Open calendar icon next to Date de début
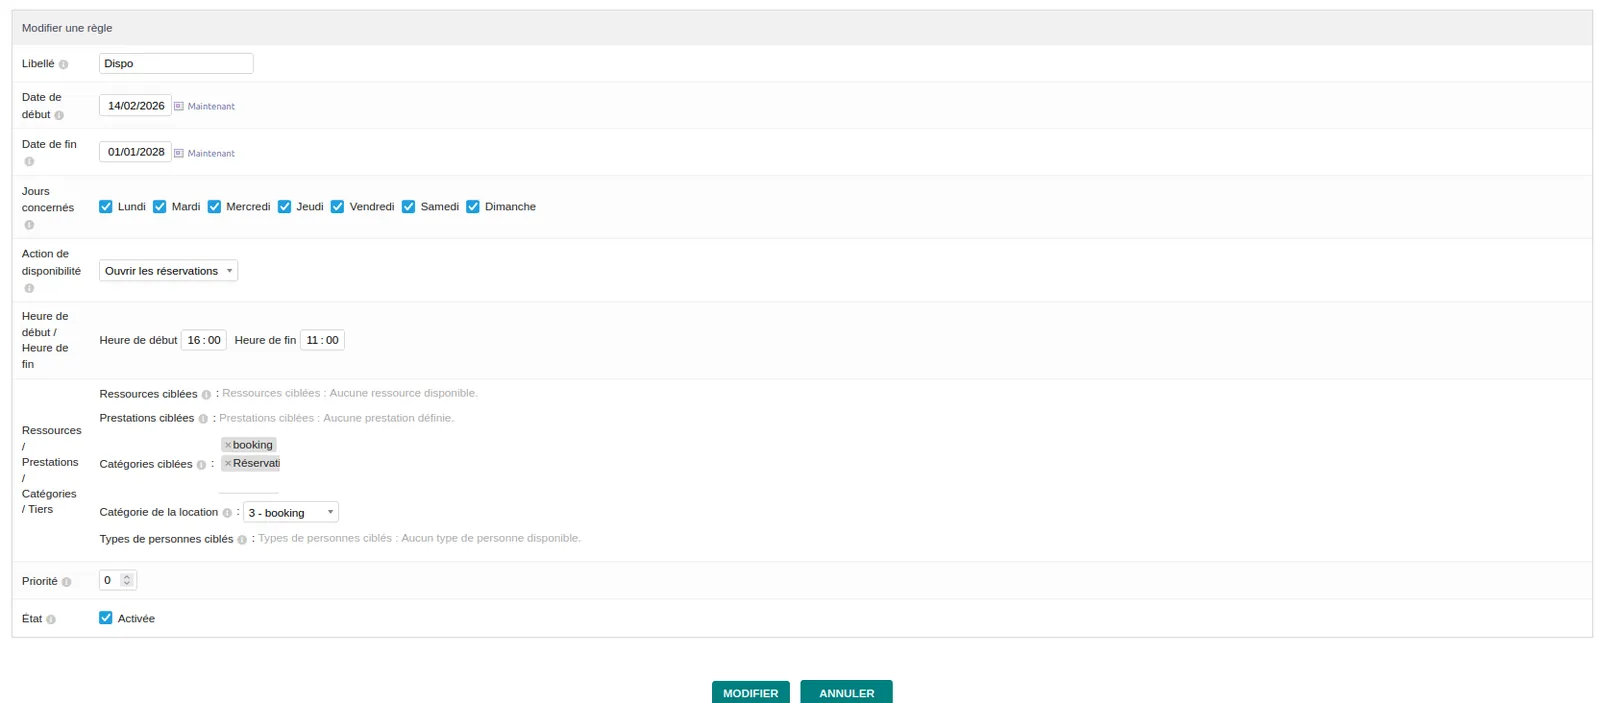The image size is (1600, 703). 179,106
